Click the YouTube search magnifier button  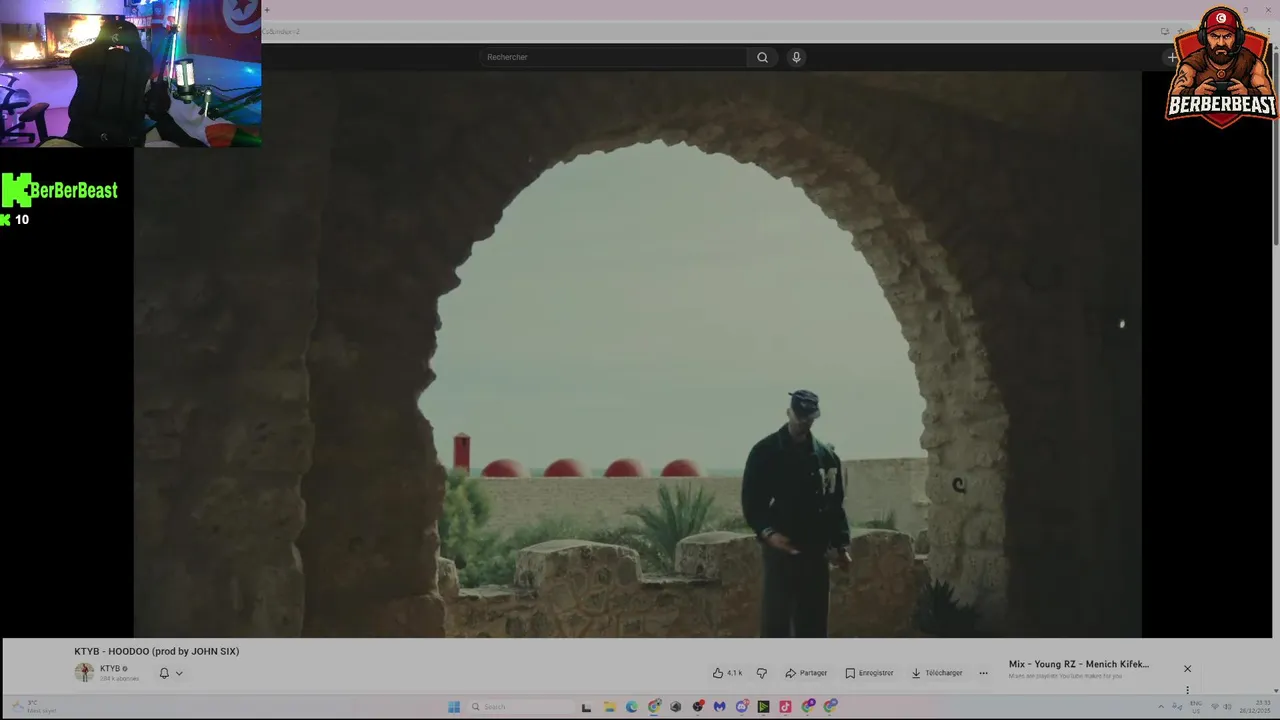coord(762,57)
